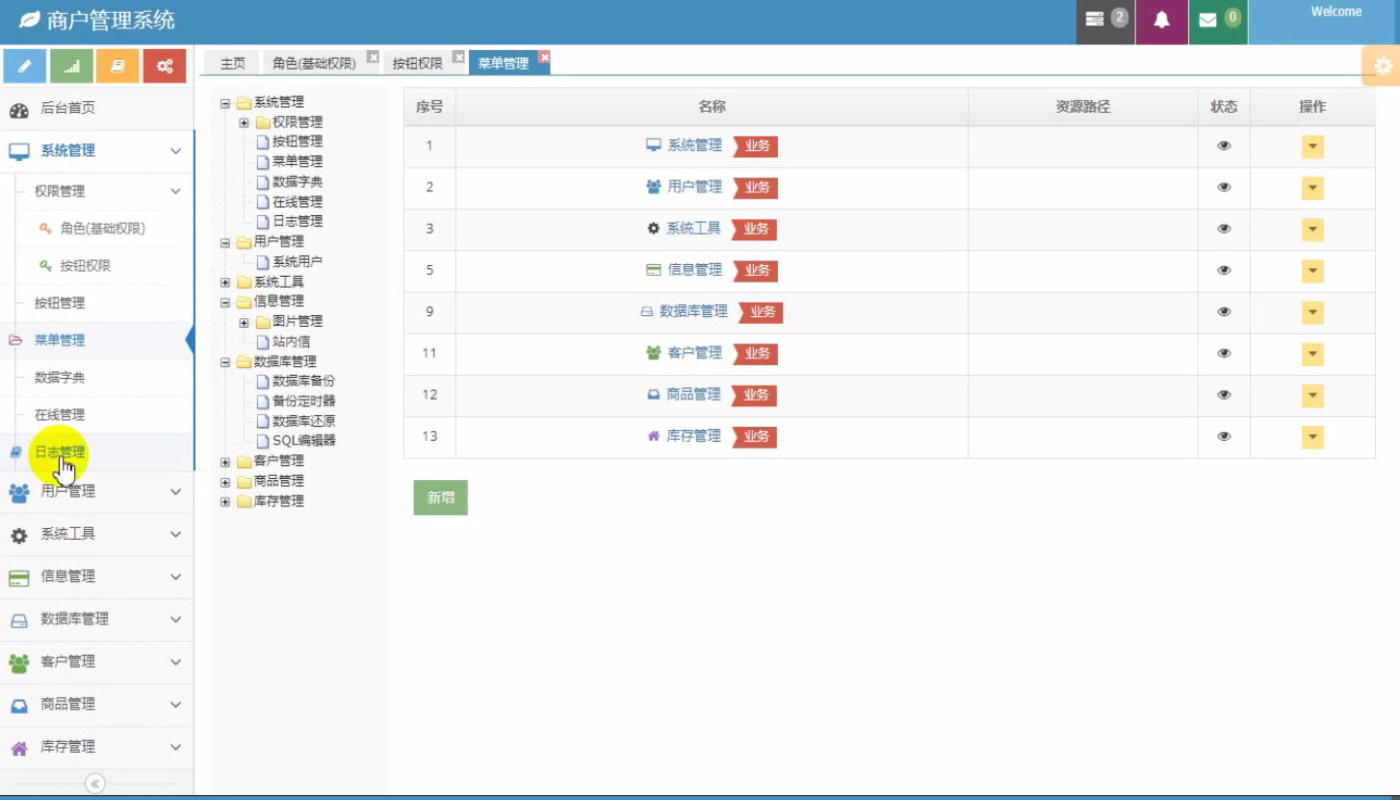
Task: Collapse the 数据库管理 tree node
Action: click(x=225, y=362)
